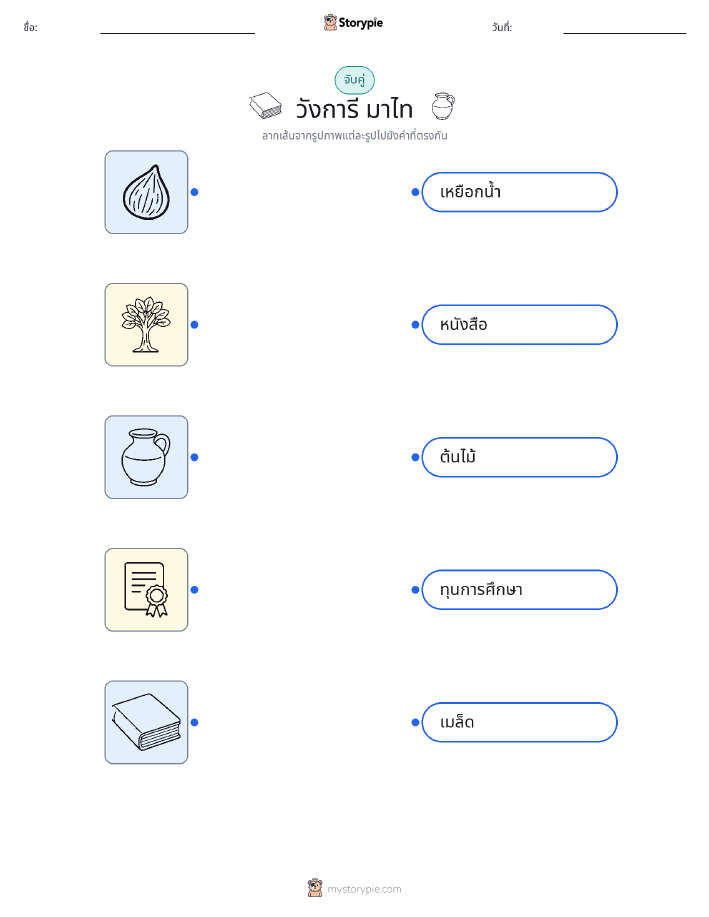Click the small book icon beside title
The image size is (709, 917).
pos(266,105)
